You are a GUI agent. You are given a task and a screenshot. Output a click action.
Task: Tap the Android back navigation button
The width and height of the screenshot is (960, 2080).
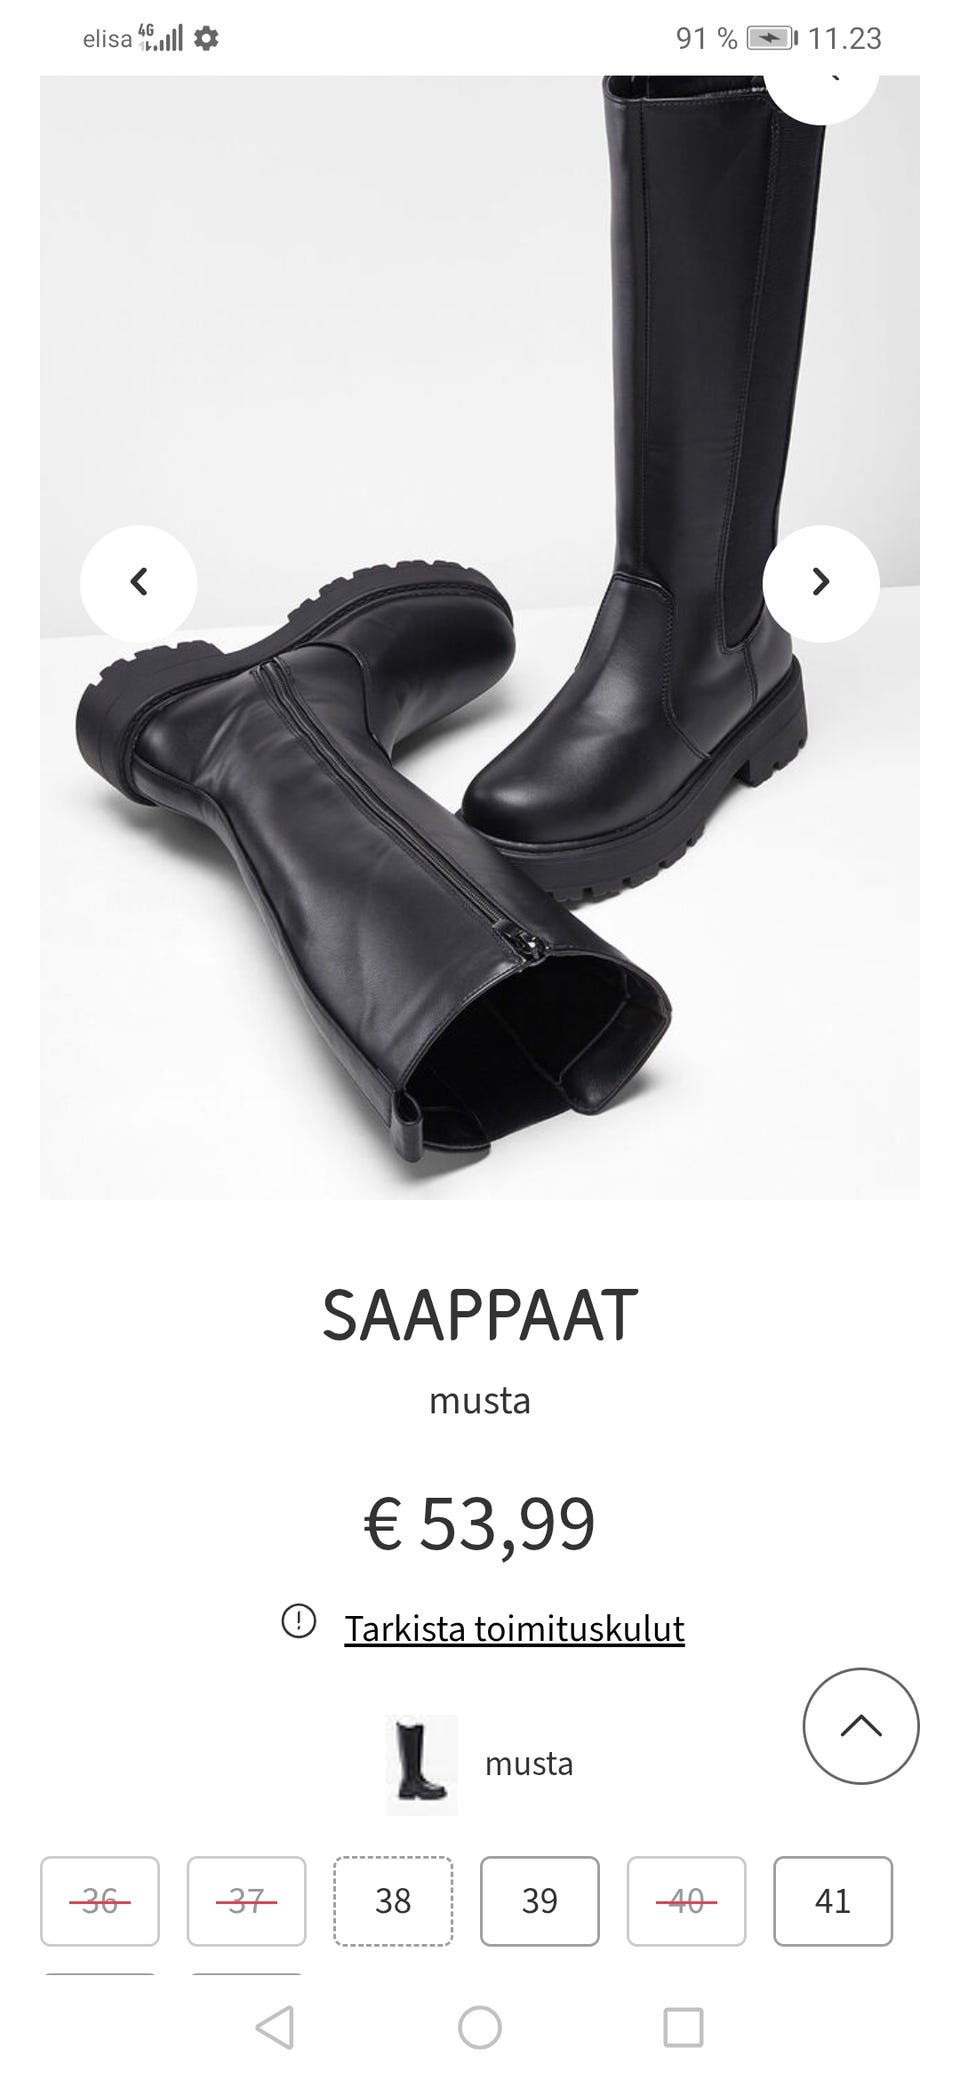tap(275, 2027)
